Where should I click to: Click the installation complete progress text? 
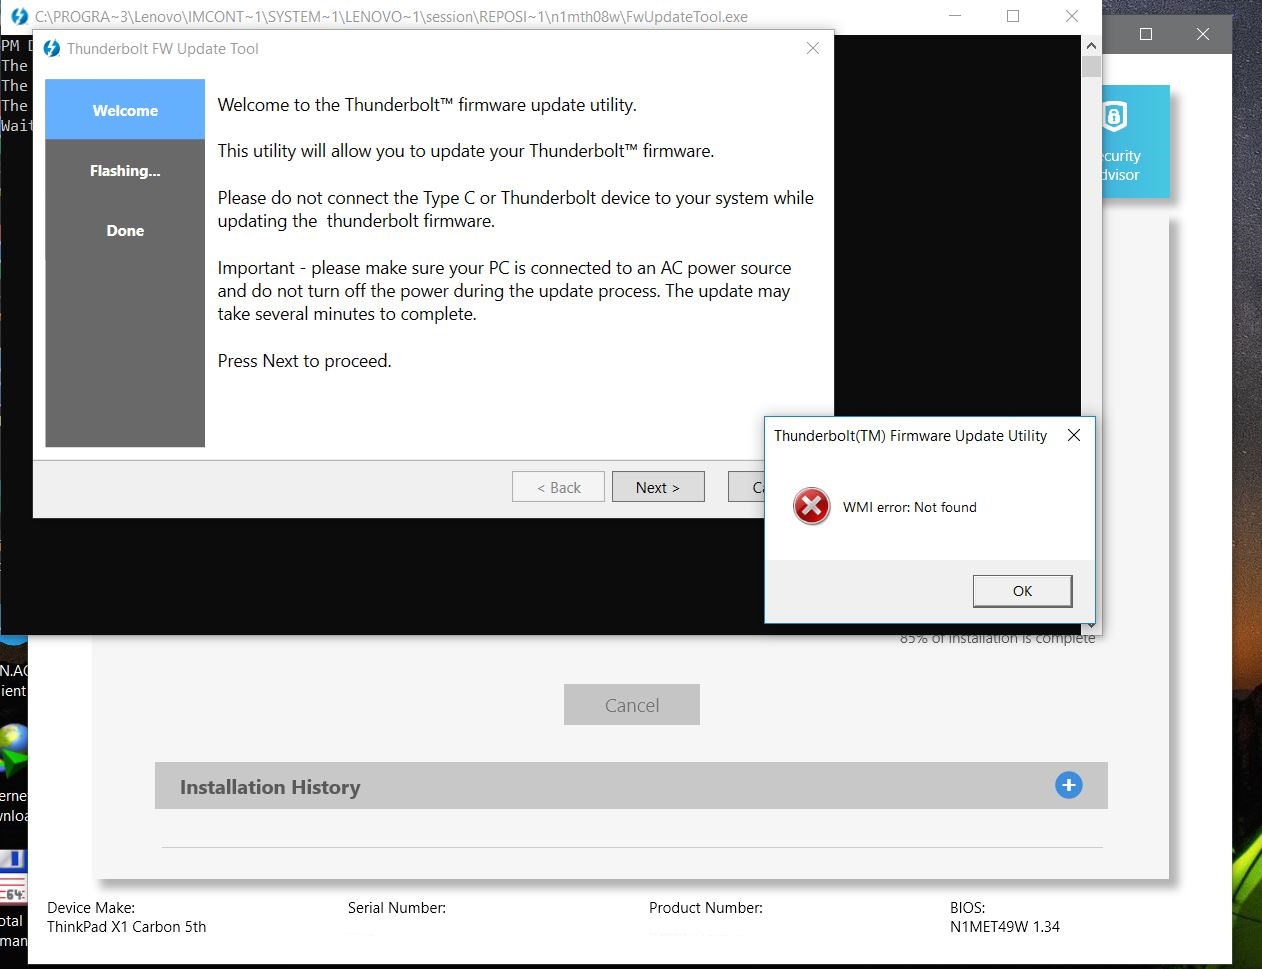click(997, 638)
